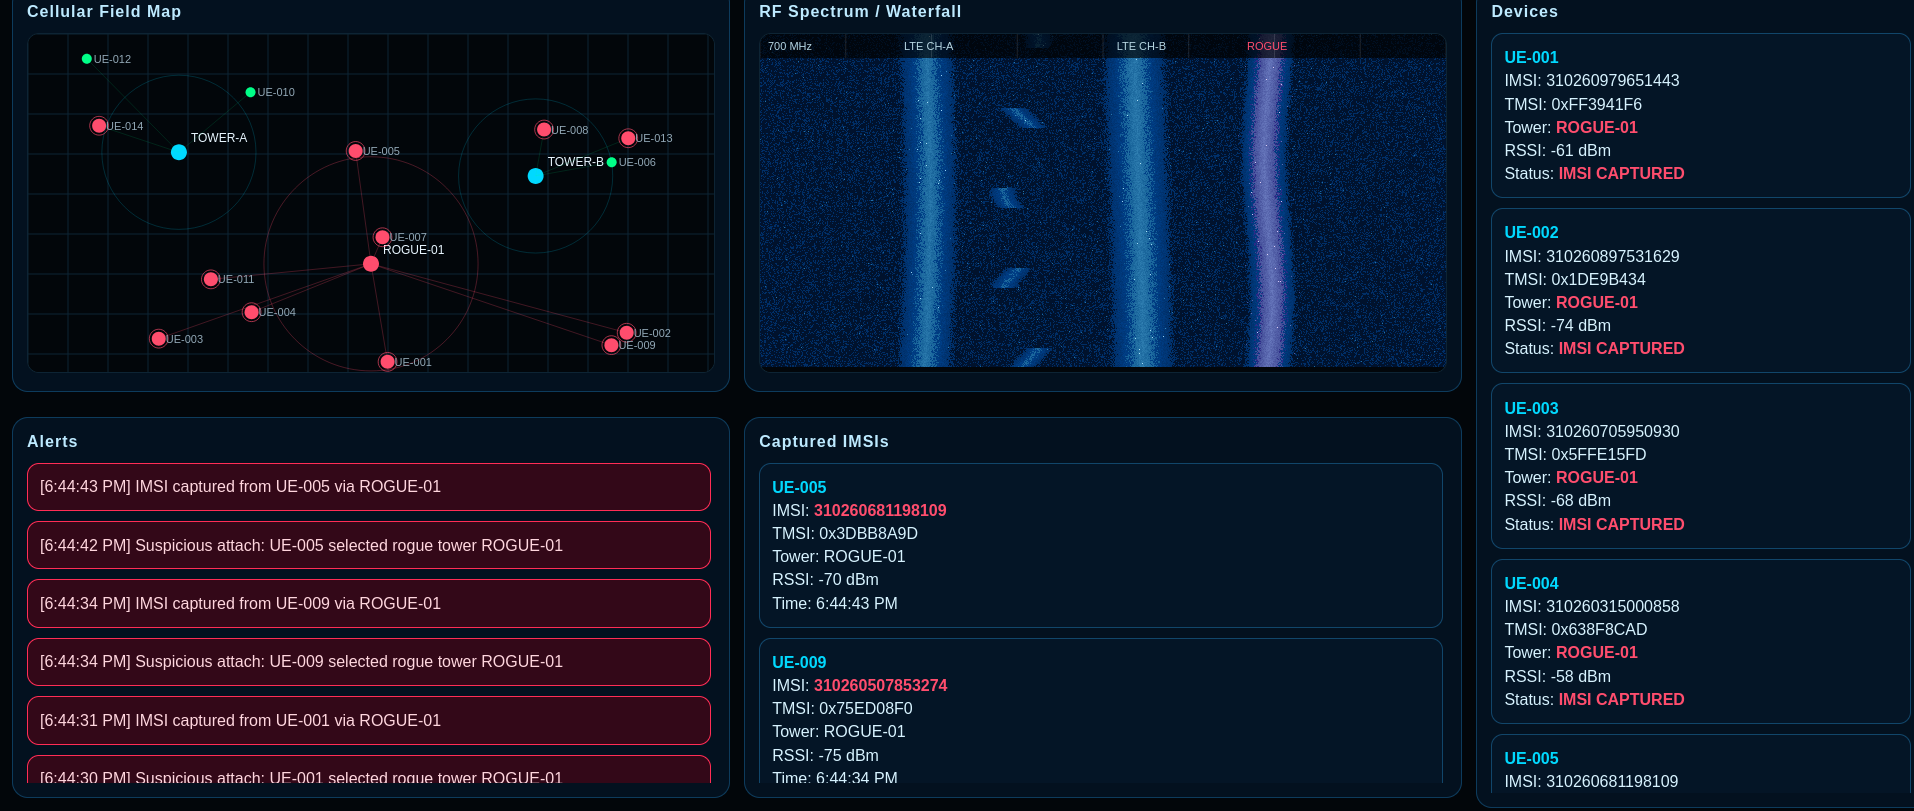This screenshot has width=1914, height=811.
Task: Click captured IMSI 310260507853274 in red
Action: [x=880, y=685]
